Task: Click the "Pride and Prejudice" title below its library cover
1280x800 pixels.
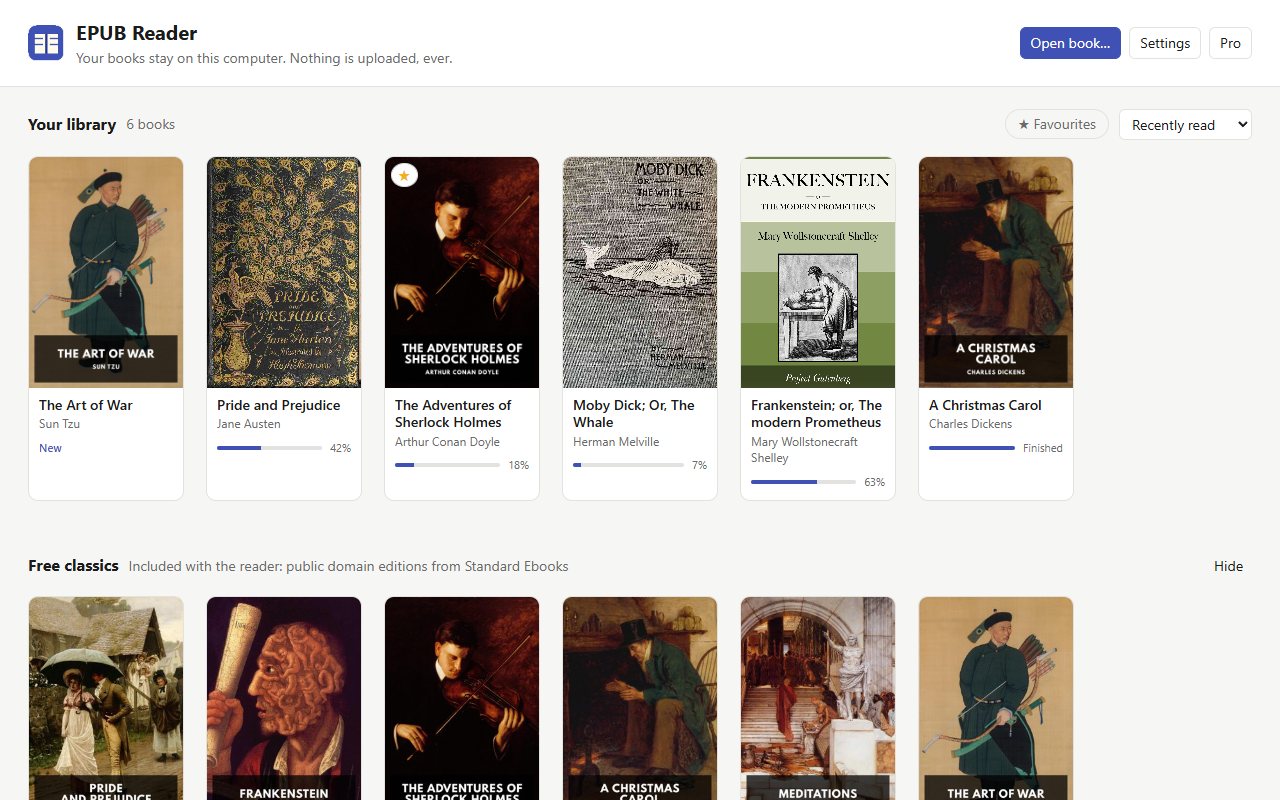Action: (278, 405)
